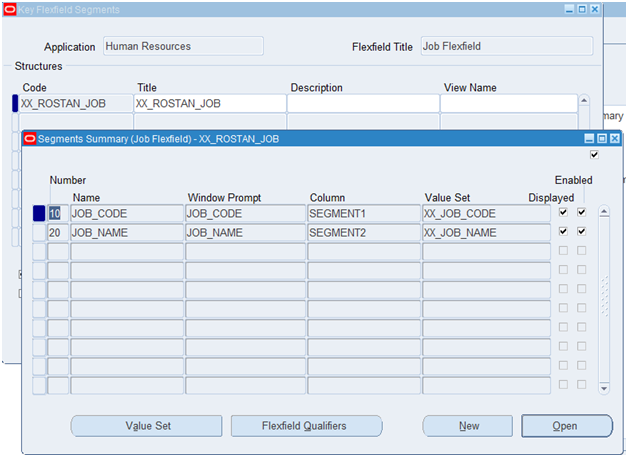Close the Key Flexfield Segments window
628x457 pixels.
(x=595, y=9)
